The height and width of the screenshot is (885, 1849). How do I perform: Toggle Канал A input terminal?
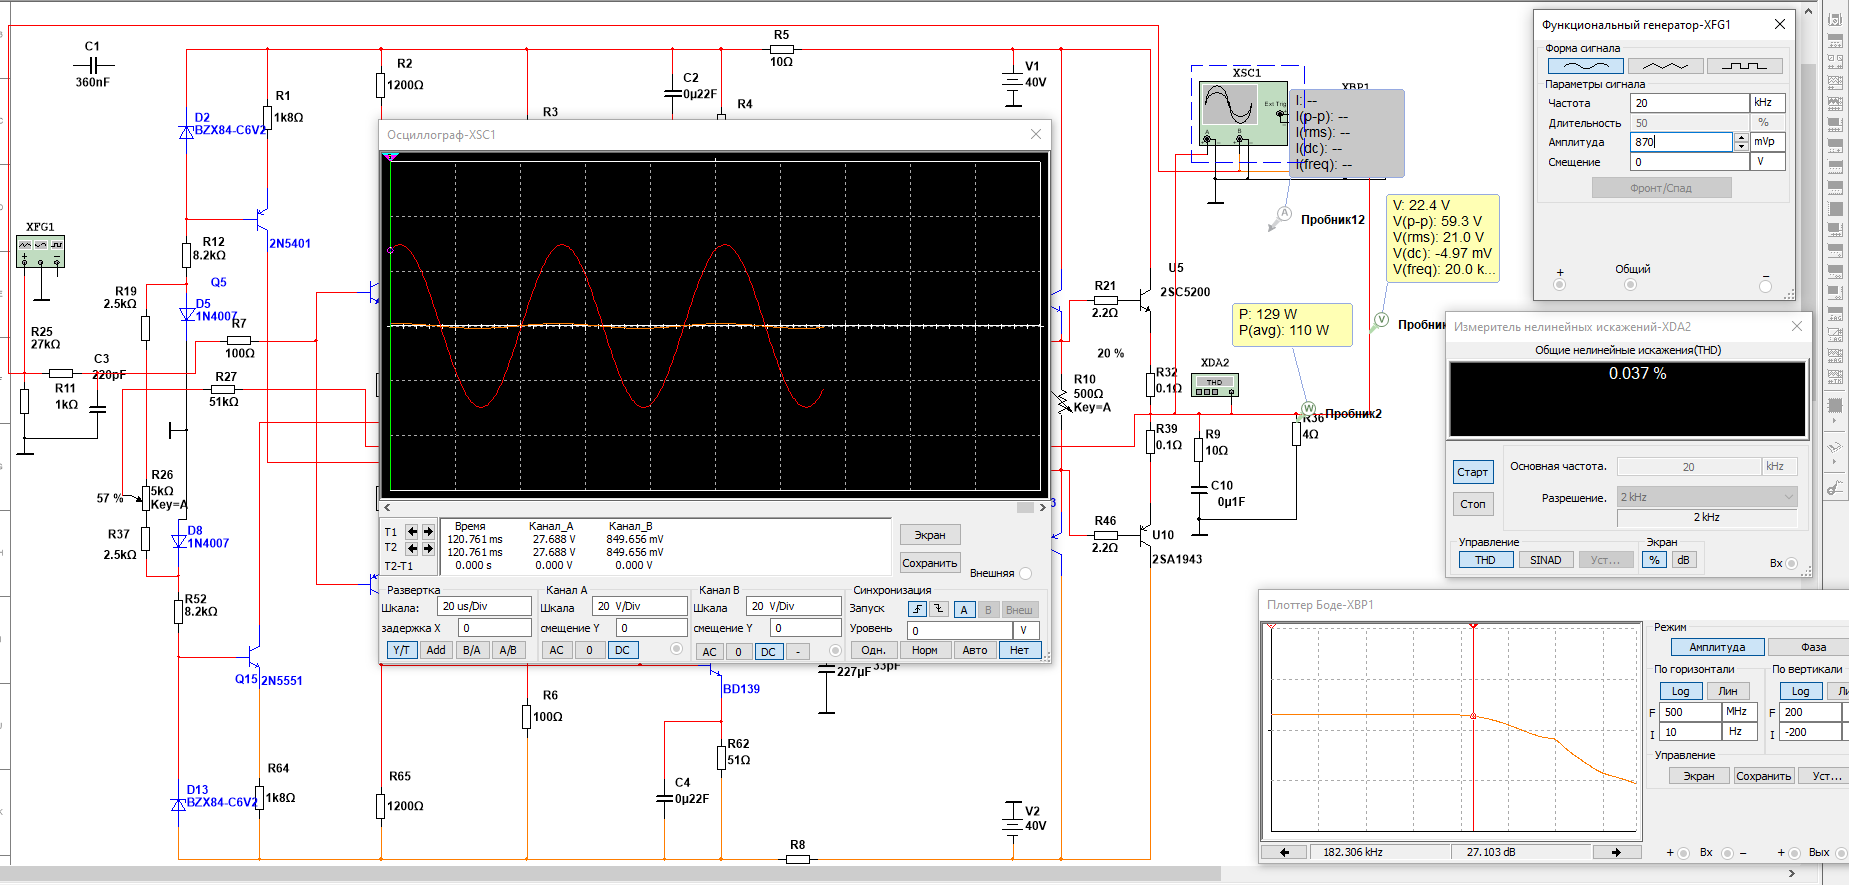tap(676, 650)
